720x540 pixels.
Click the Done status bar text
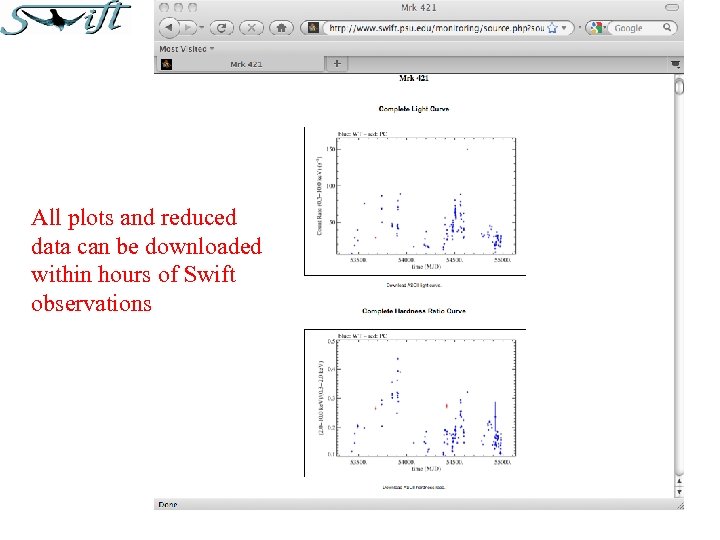(168, 504)
